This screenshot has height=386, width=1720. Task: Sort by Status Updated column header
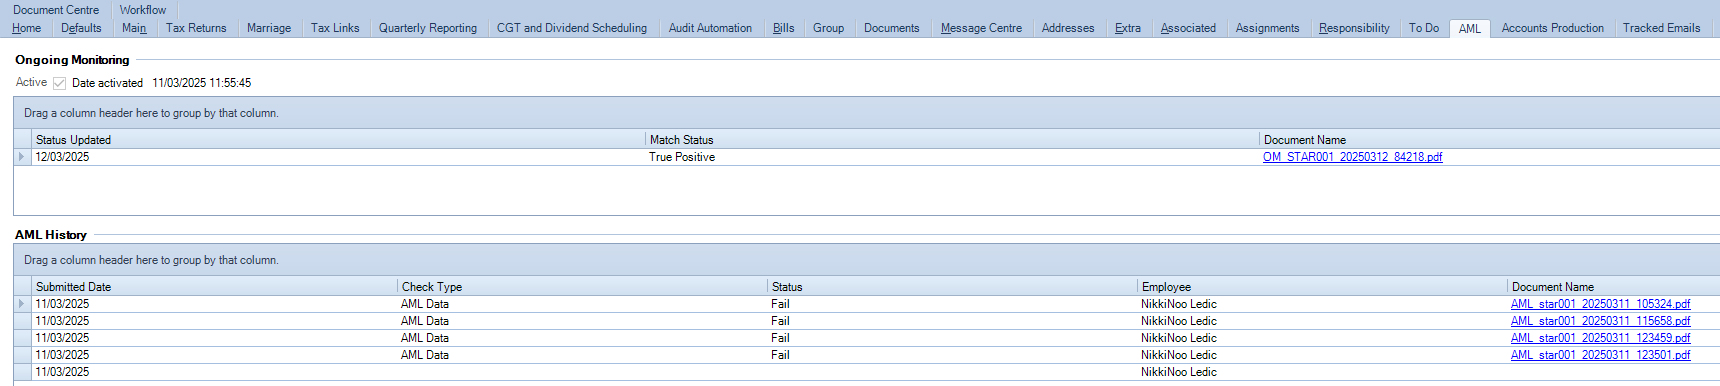pyautogui.click(x=338, y=140)
